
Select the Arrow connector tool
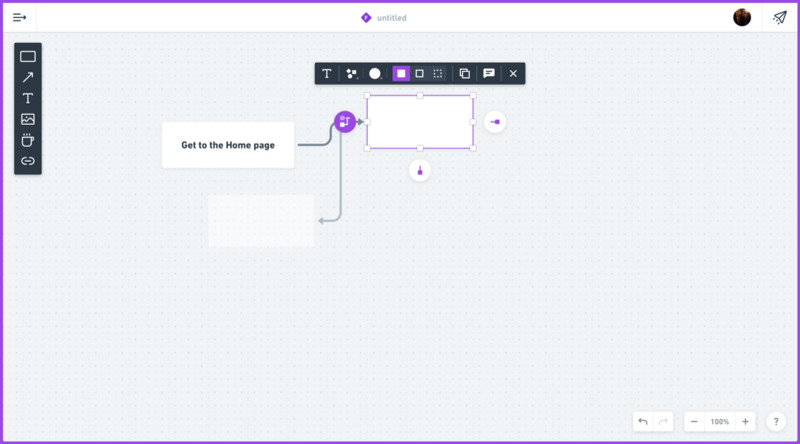pos(28,77)
